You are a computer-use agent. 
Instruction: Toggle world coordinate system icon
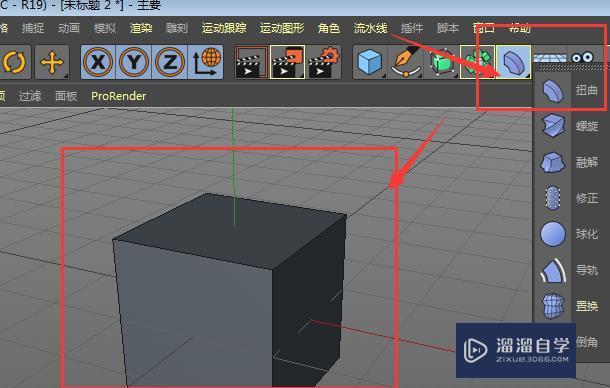(206, 62)
